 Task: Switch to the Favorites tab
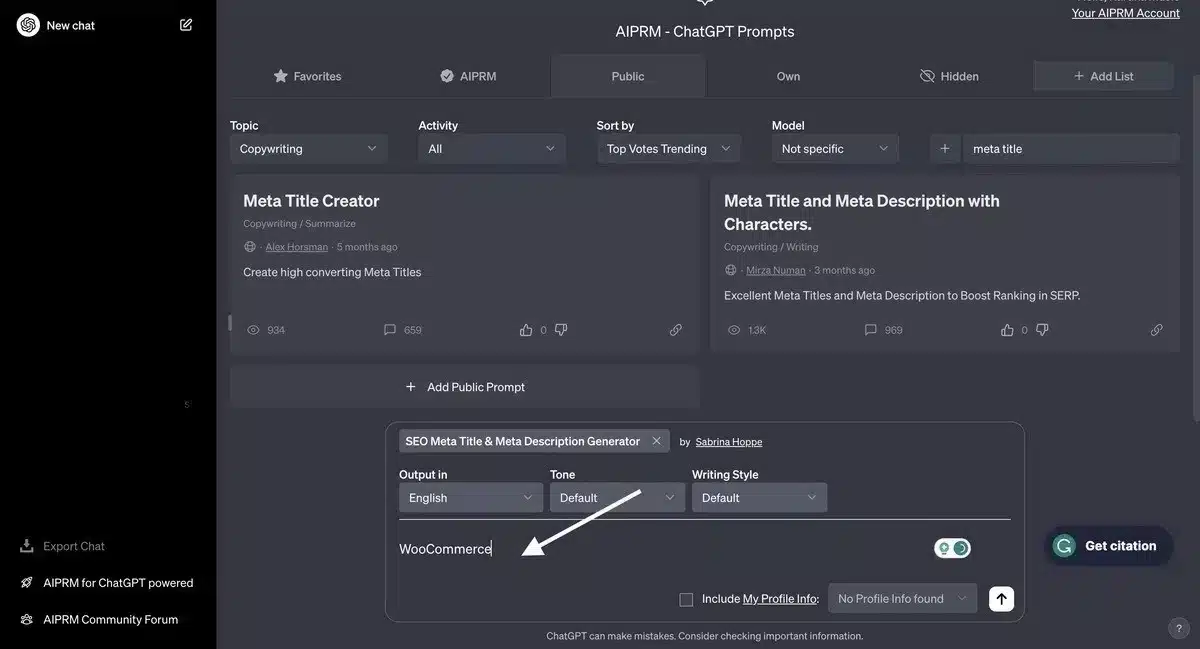coord(308,76)
